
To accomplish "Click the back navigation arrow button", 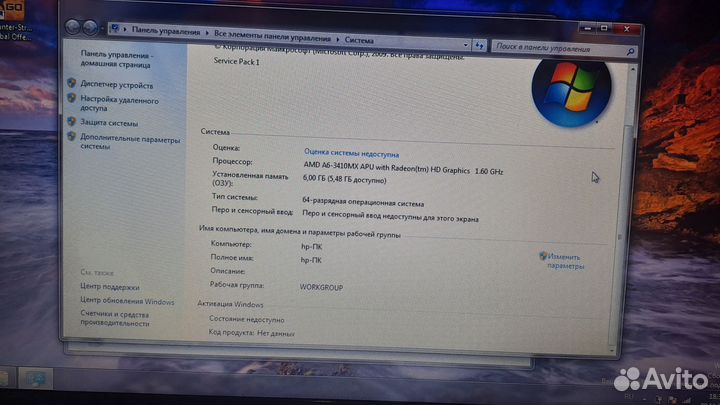I will pyautogui.click(x=72, y=25).
